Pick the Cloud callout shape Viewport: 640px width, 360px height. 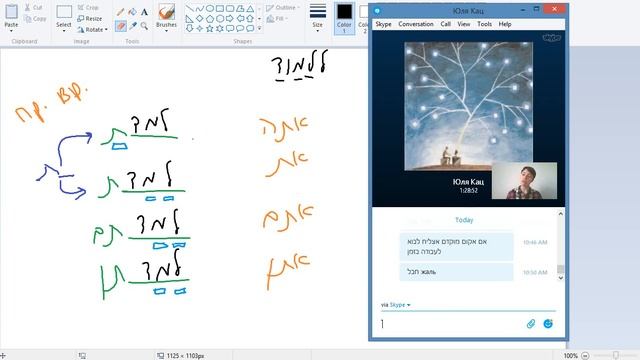(x=250, y=28)
